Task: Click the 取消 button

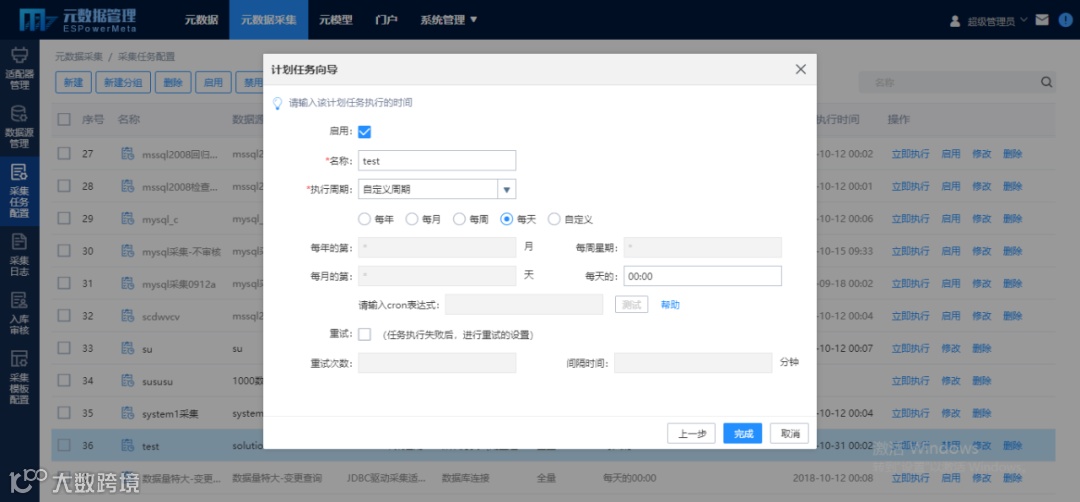Action: pos(789,433)
